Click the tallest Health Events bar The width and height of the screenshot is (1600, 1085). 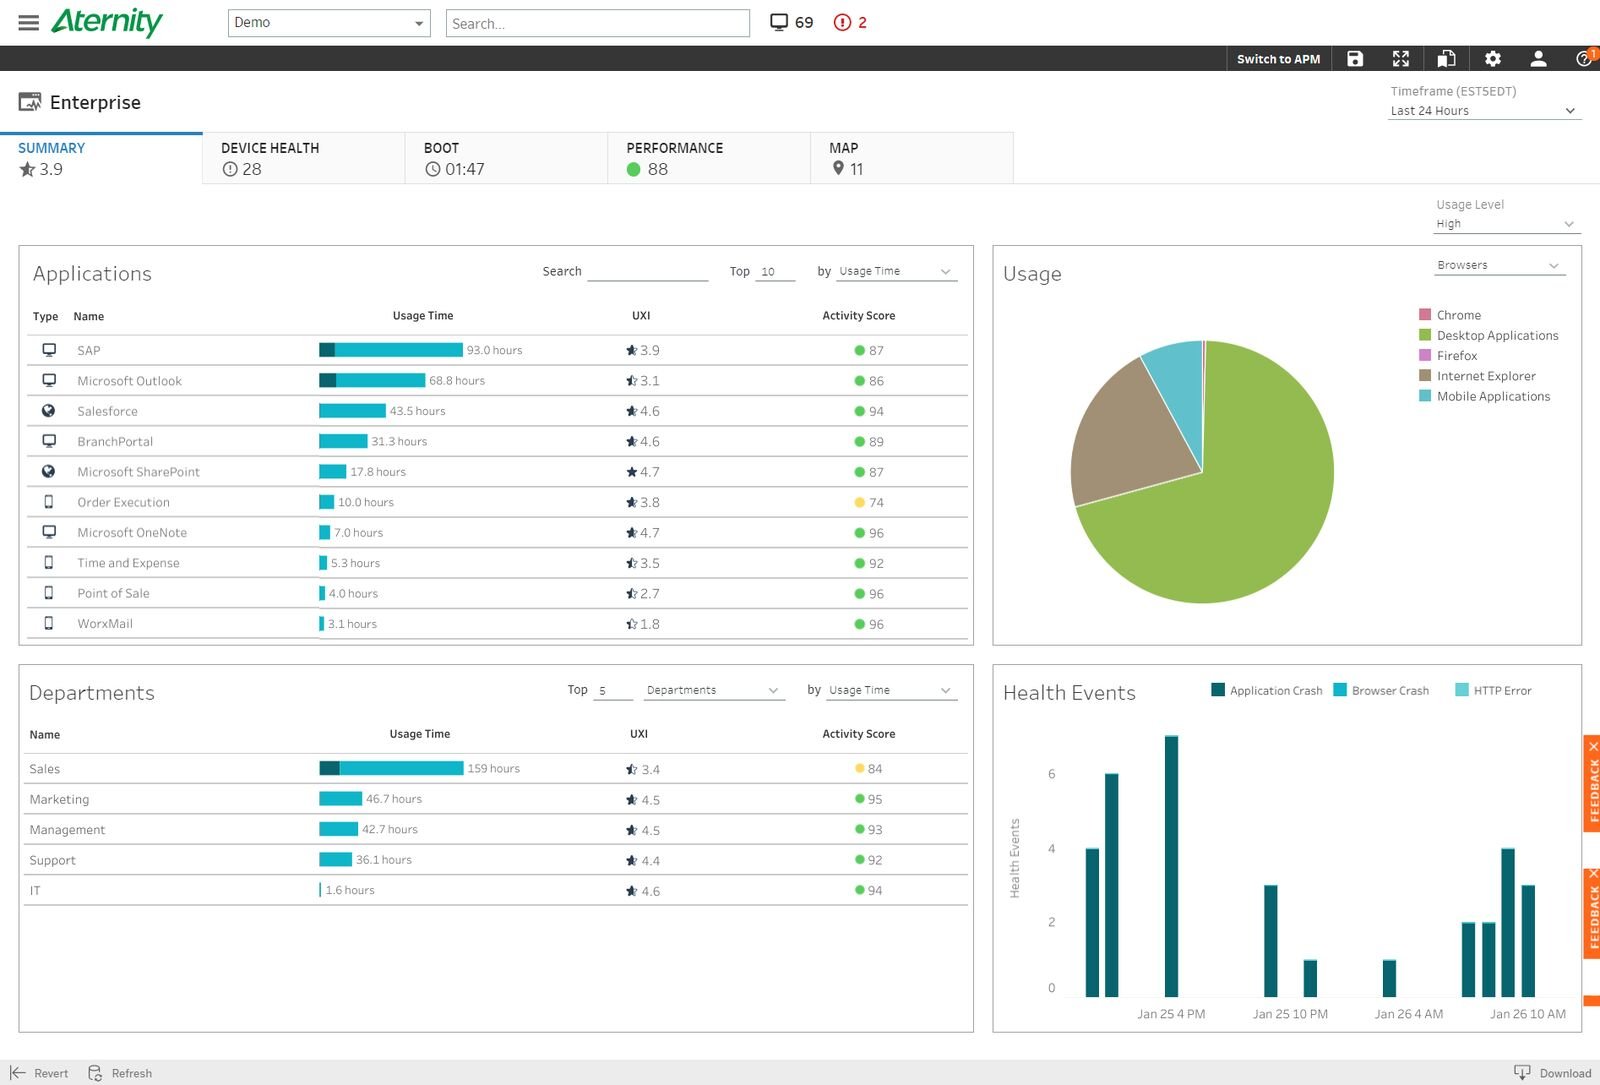(1171, 866)
